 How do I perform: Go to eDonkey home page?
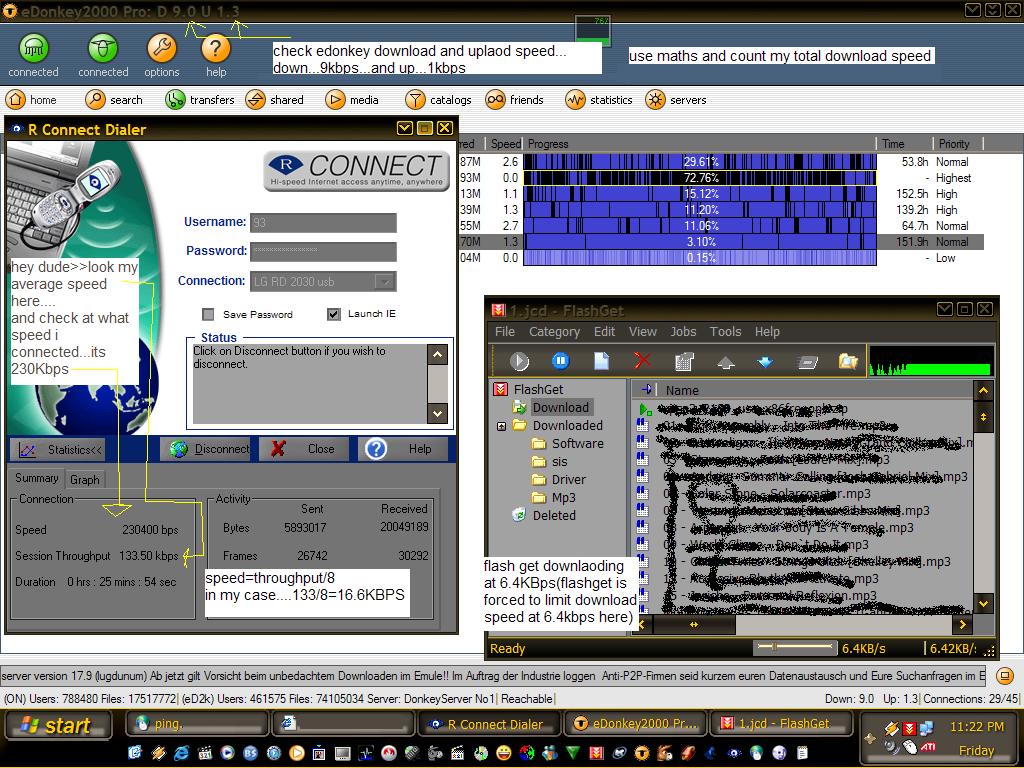tap(32, 100)
